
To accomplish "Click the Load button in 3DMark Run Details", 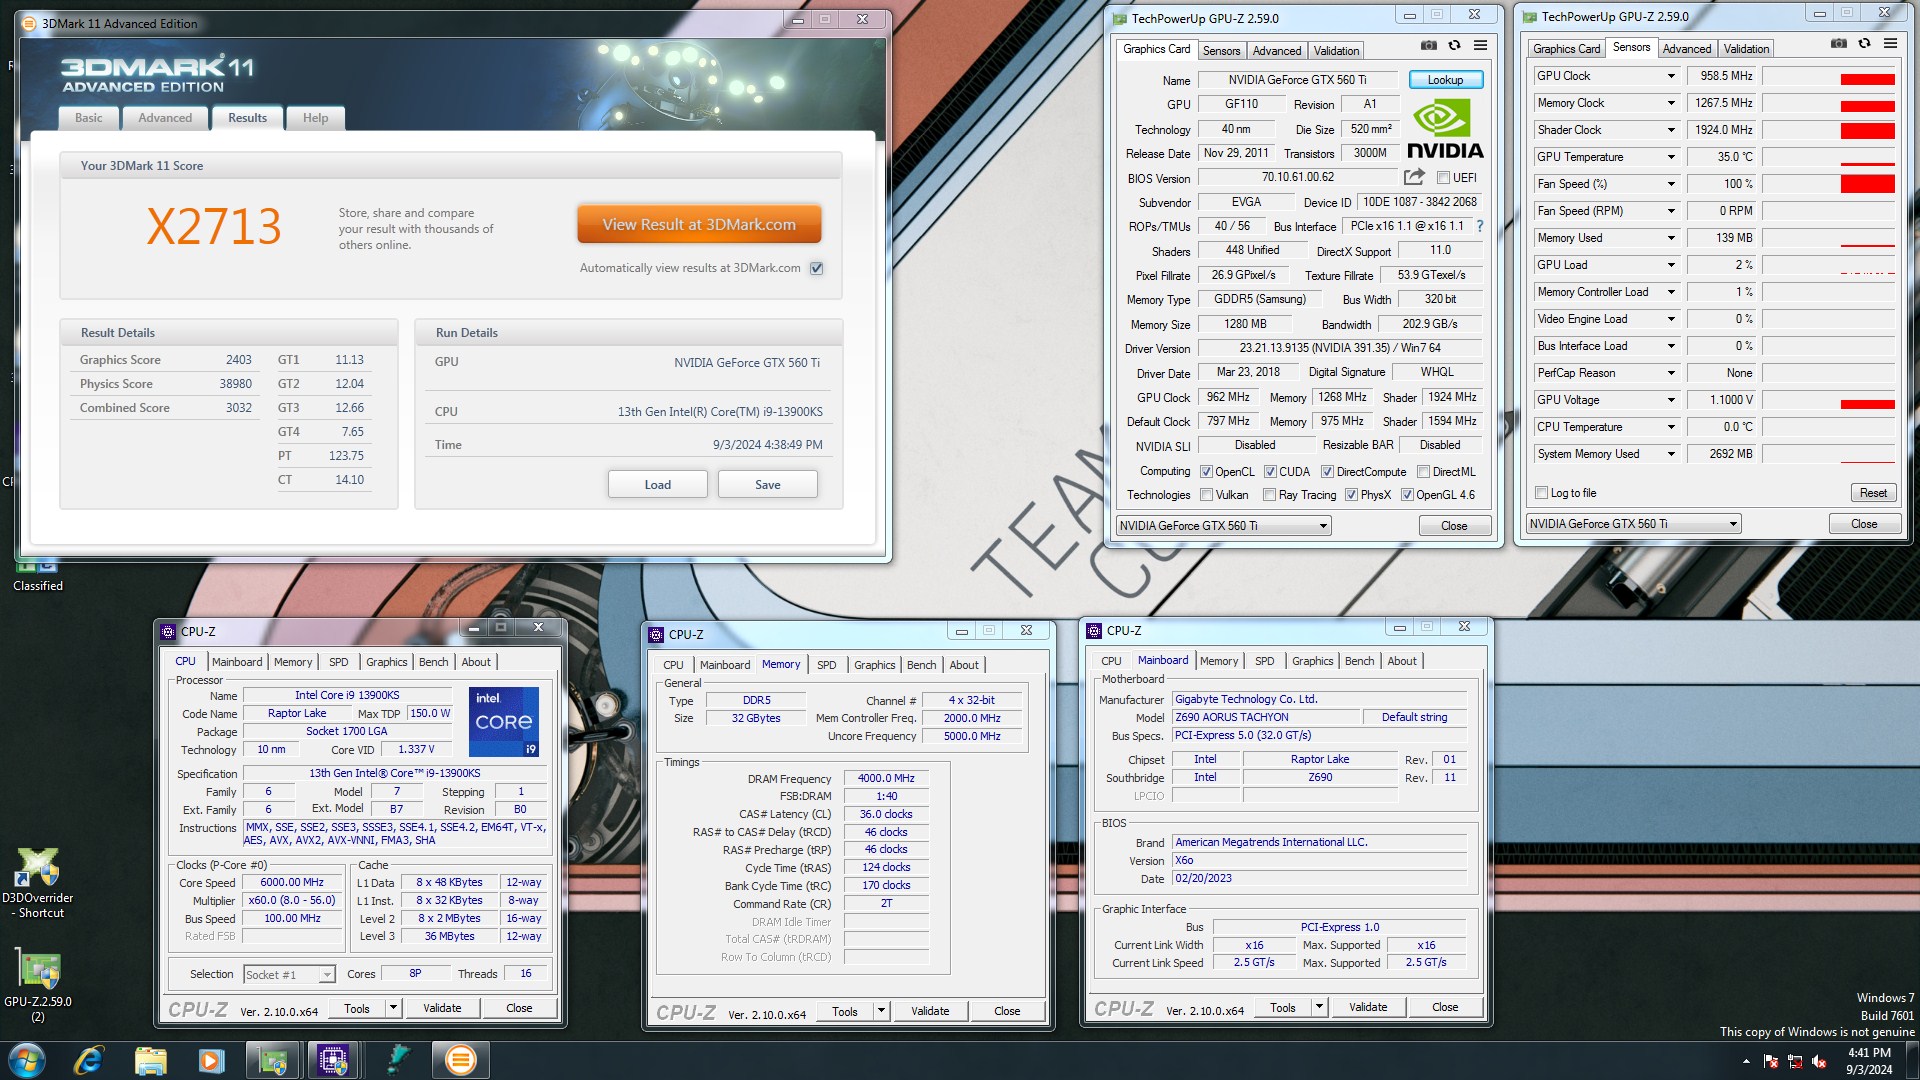I will click(657, 485).
